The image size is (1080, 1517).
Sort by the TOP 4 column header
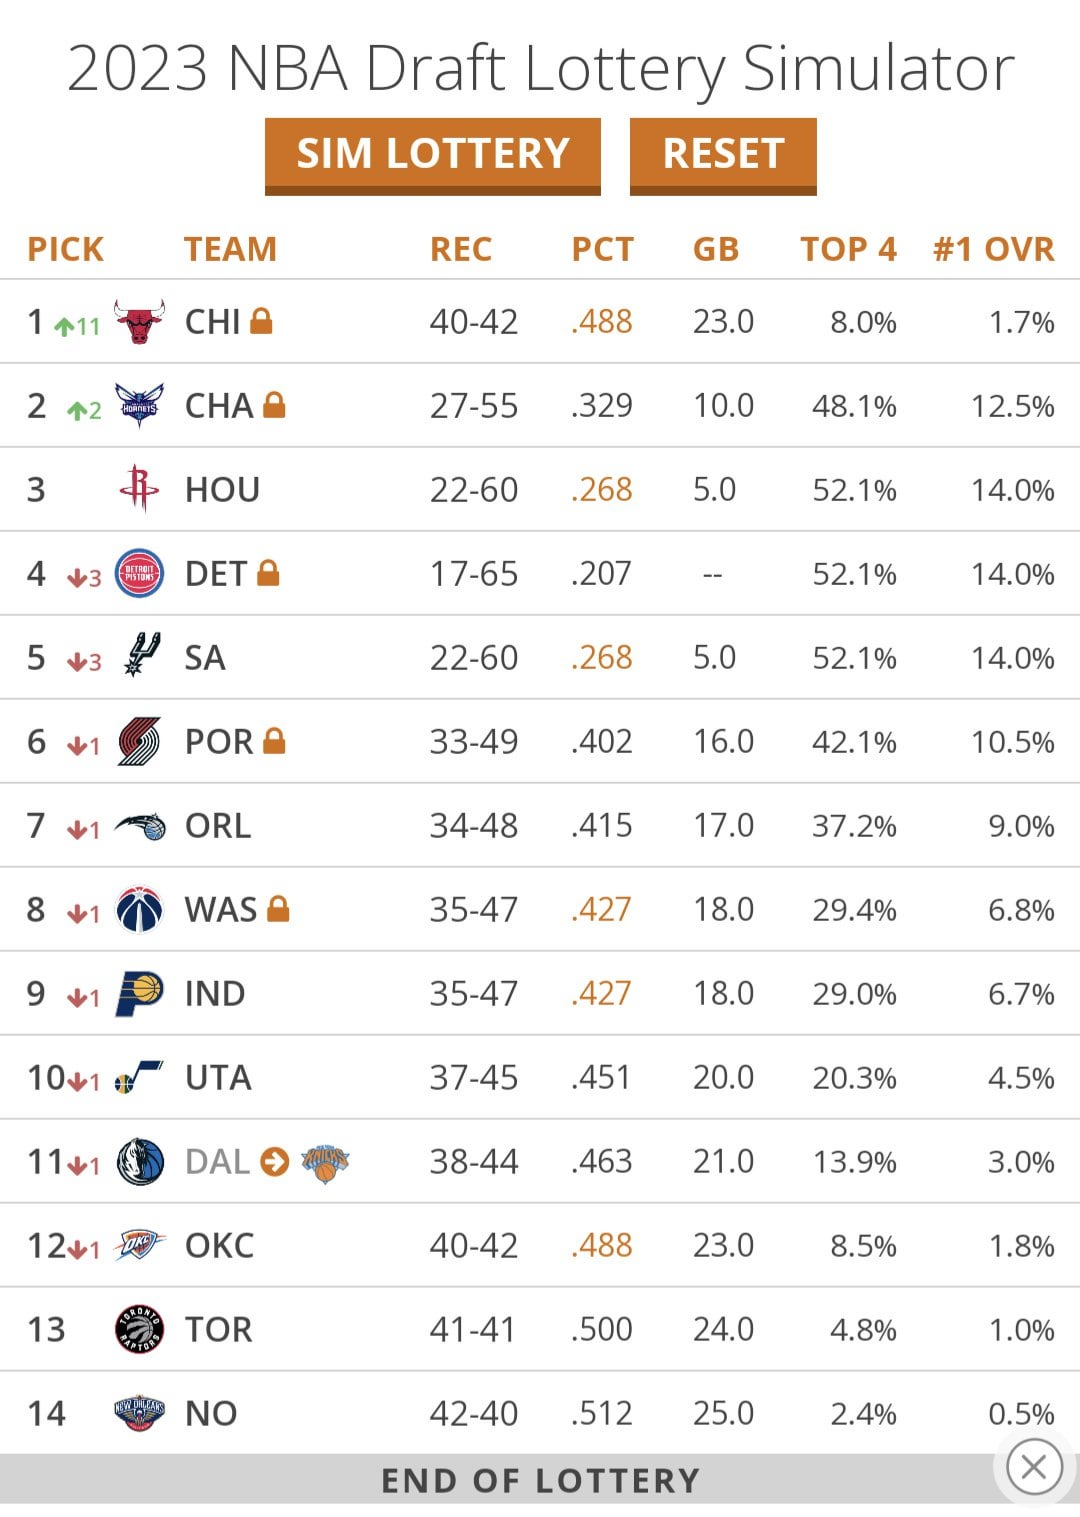click(x=848, y=249)
